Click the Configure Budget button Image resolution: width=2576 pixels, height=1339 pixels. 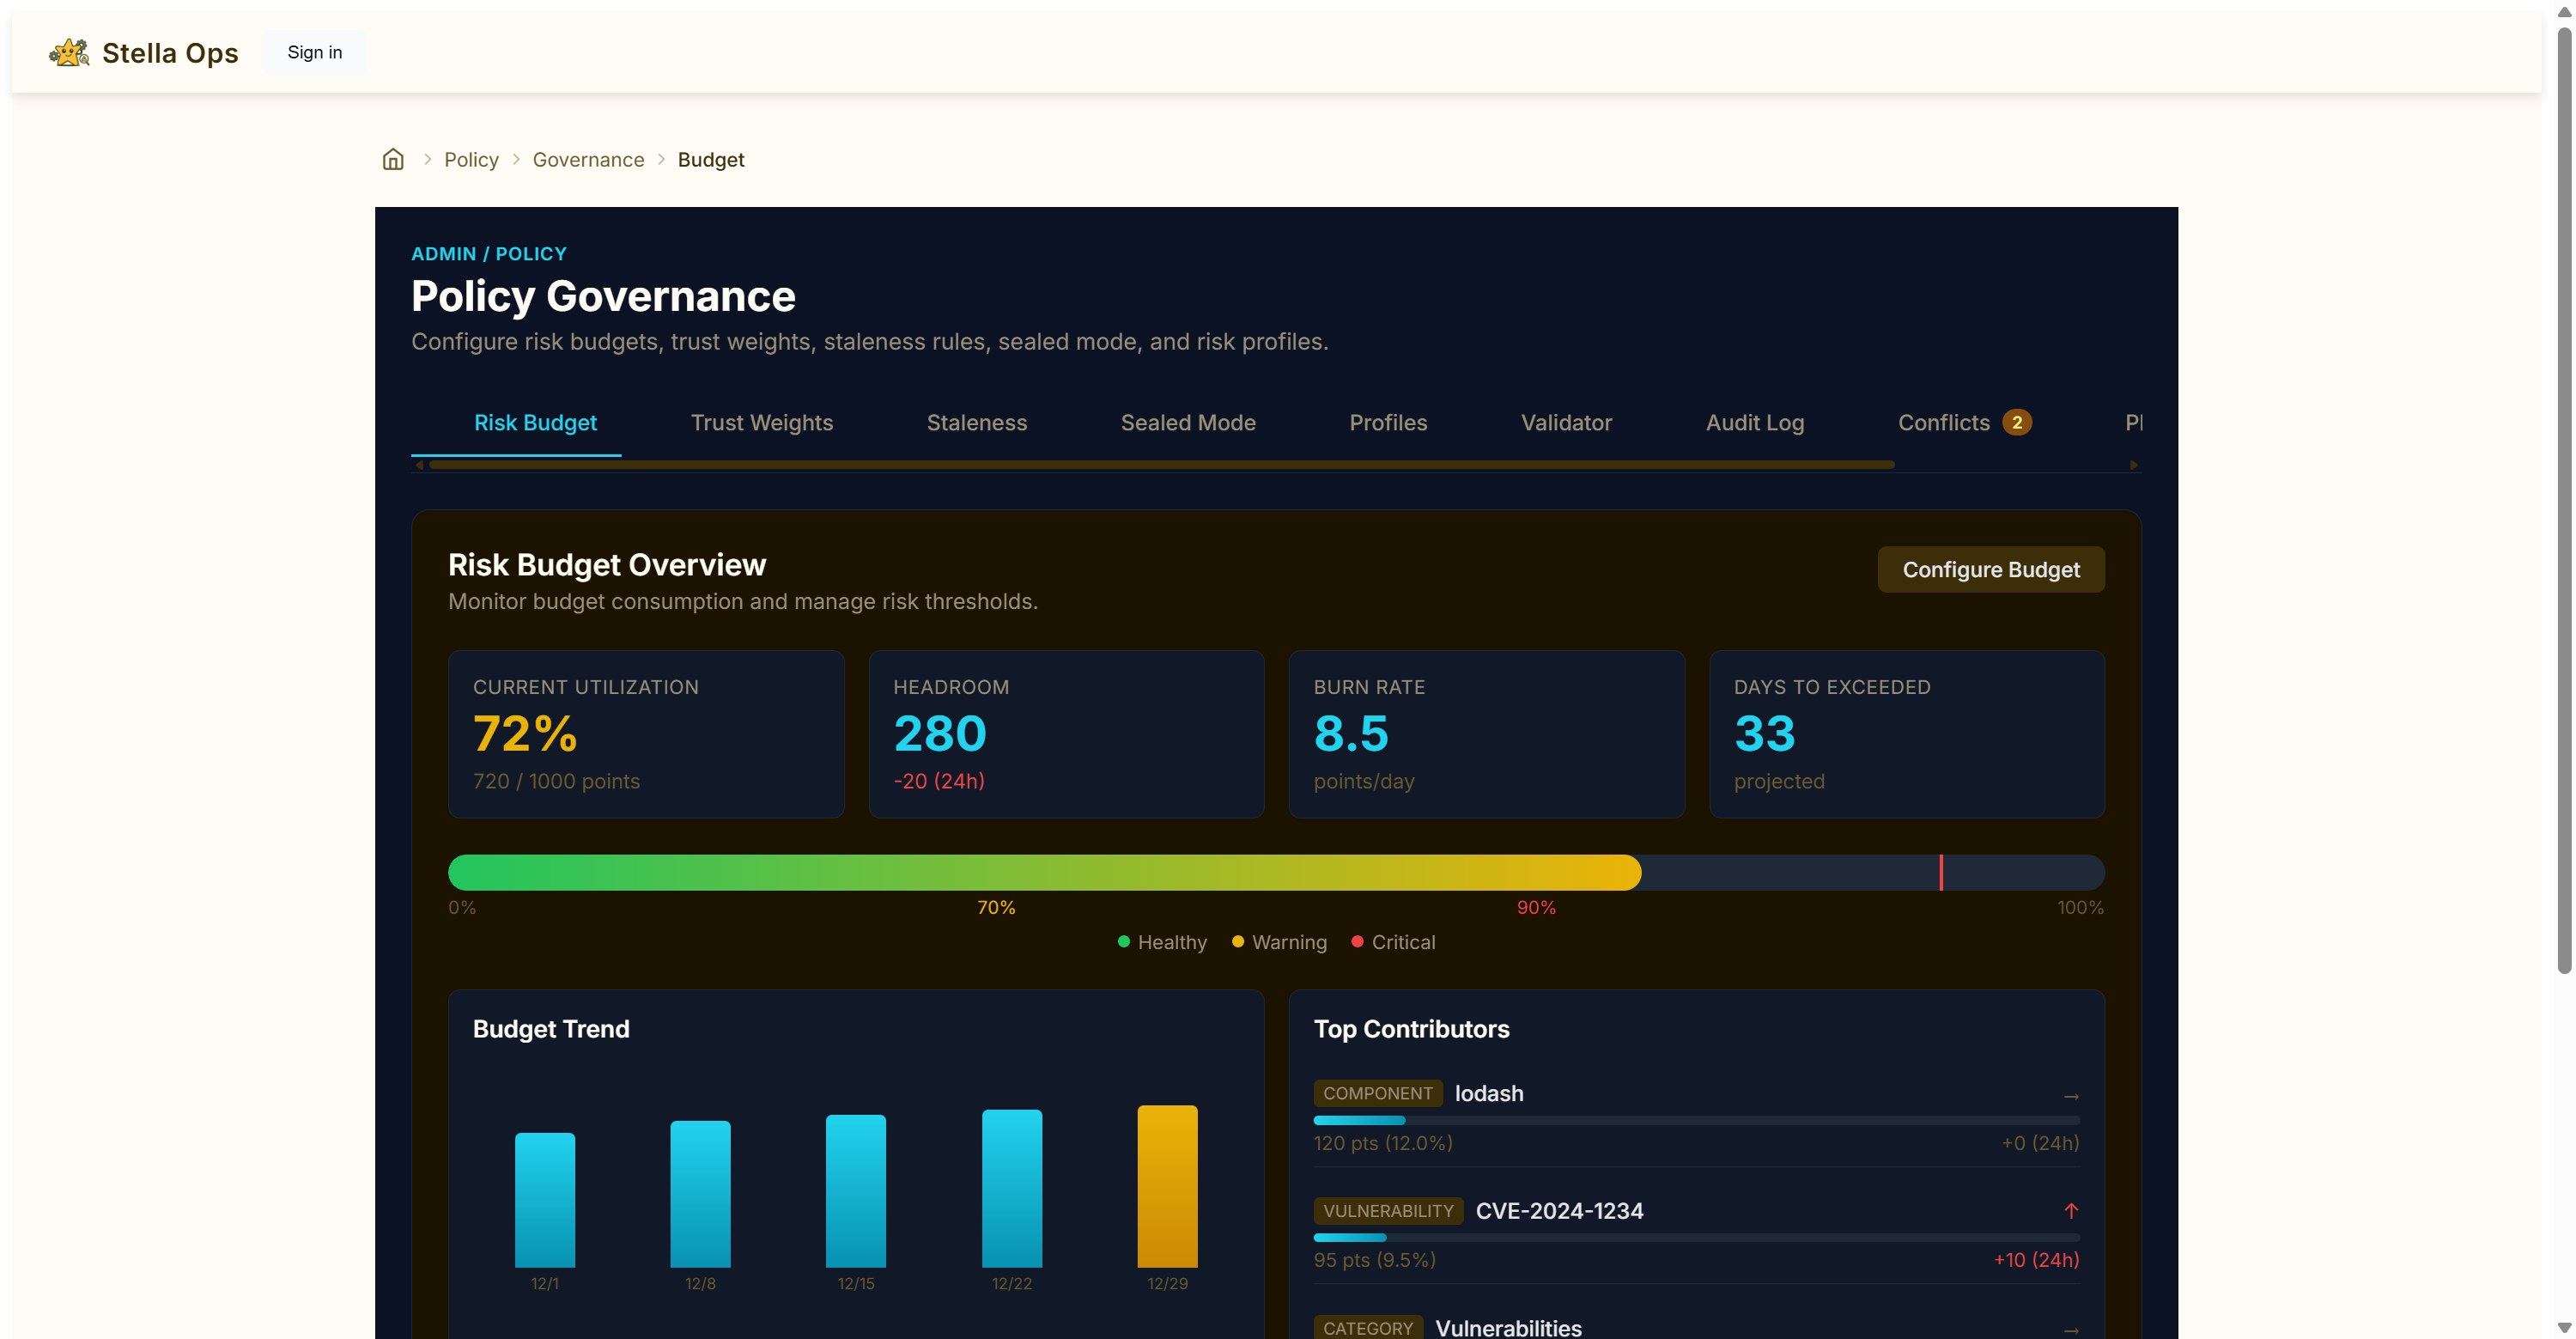1990,569
